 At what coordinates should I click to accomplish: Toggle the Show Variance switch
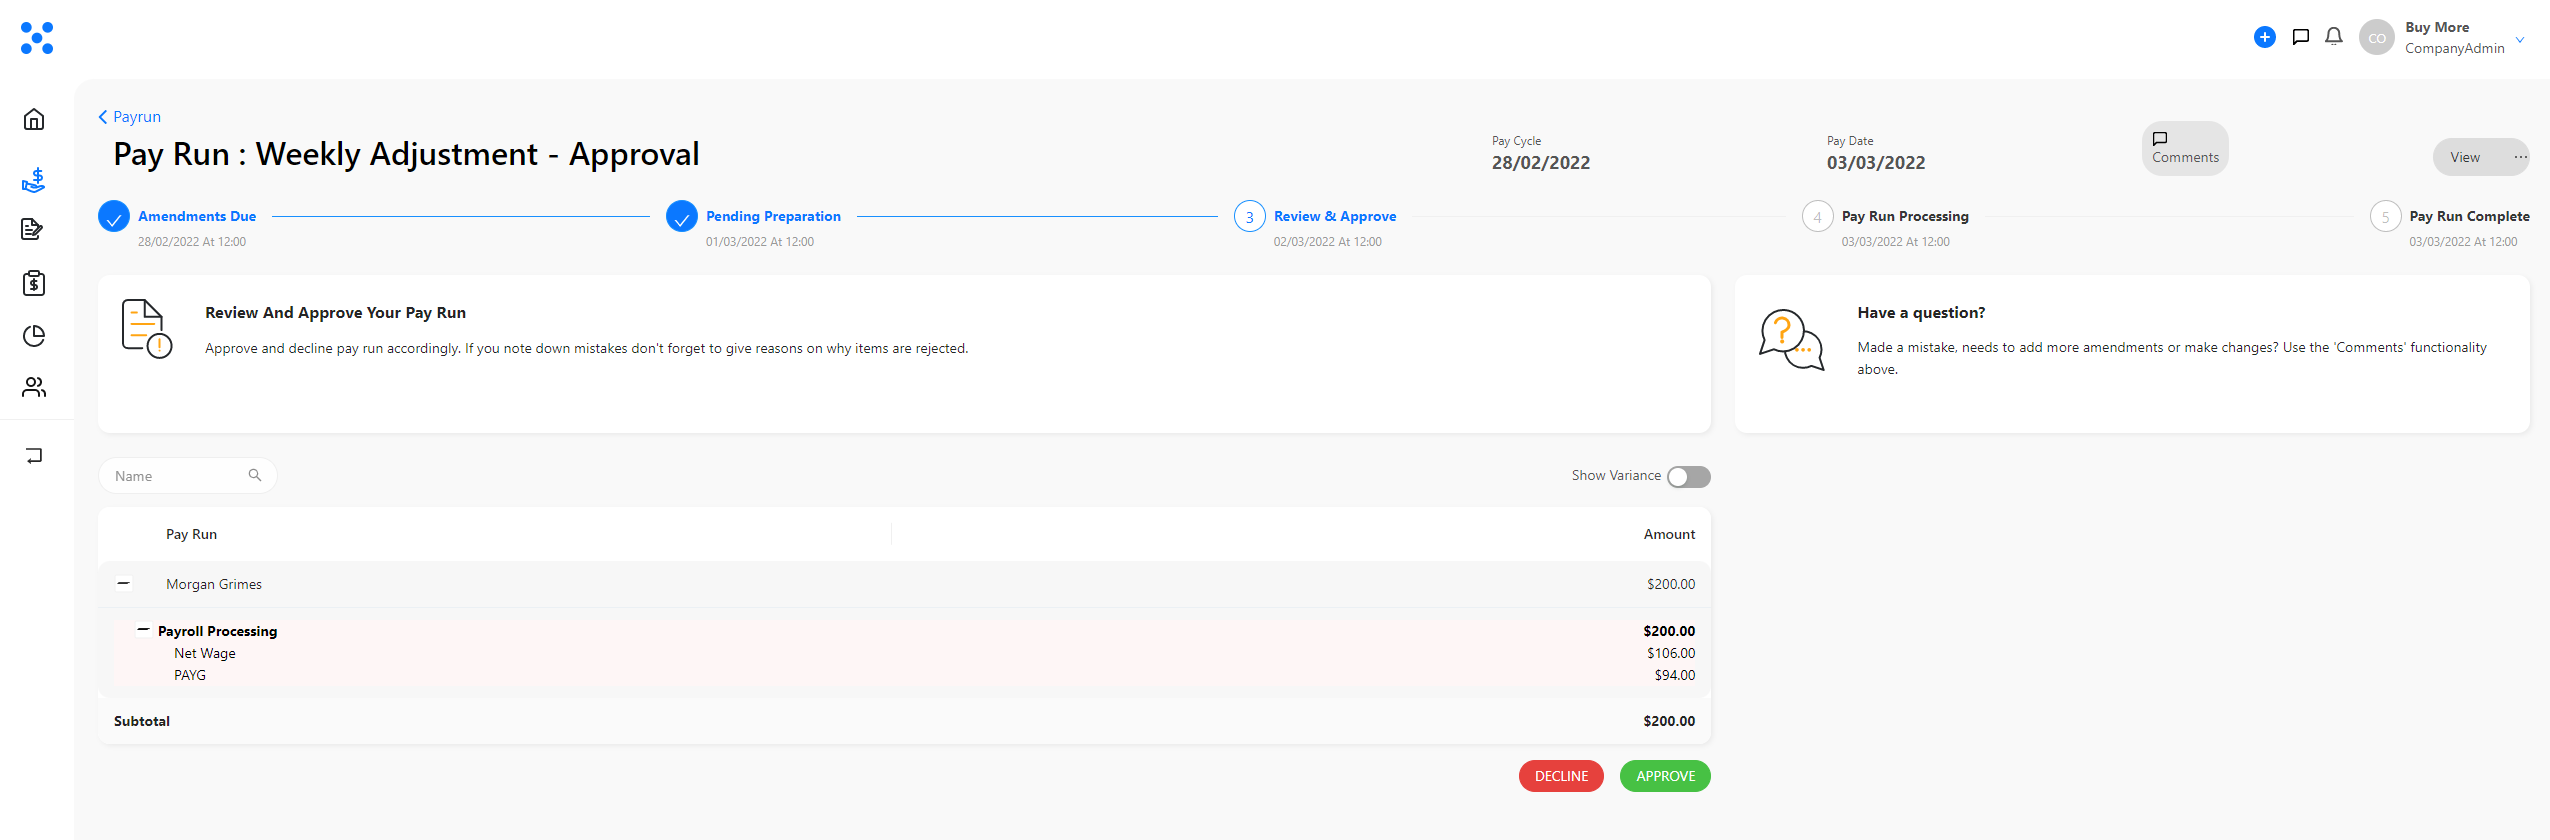[x=1689, y=477]
